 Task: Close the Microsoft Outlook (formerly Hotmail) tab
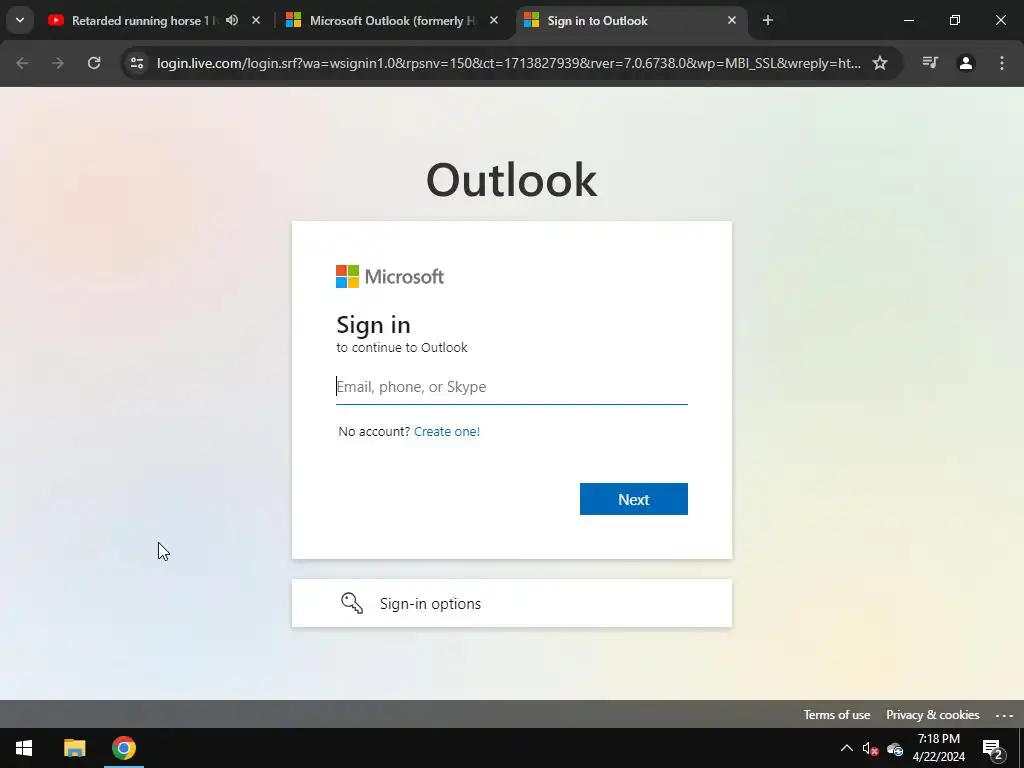click(494, 20)
